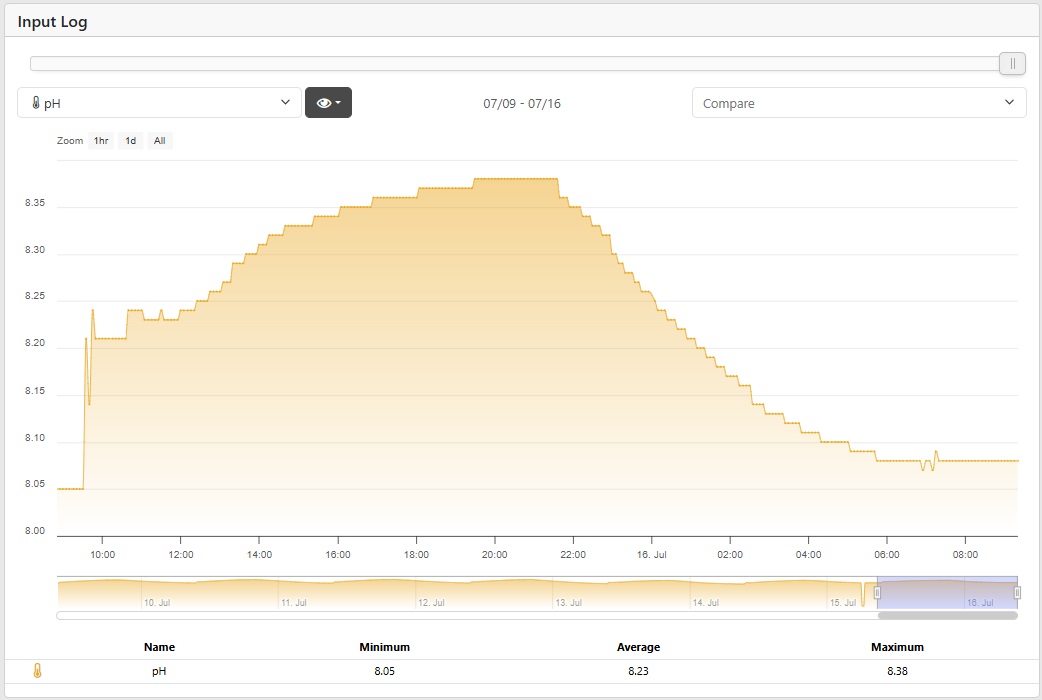This screenshot has height=700, width=1042.
Task: Select the All zoom option
Action: [159, 141]
